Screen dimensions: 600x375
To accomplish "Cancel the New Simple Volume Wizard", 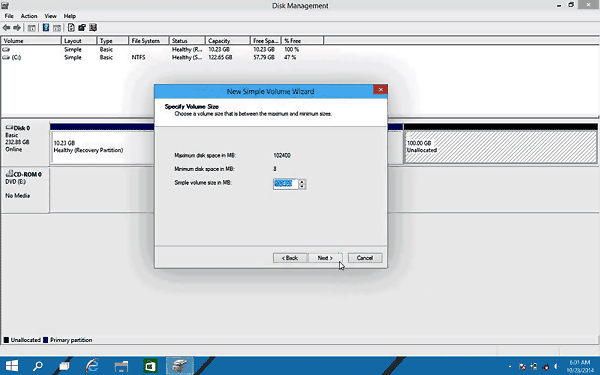I will 365,258.
